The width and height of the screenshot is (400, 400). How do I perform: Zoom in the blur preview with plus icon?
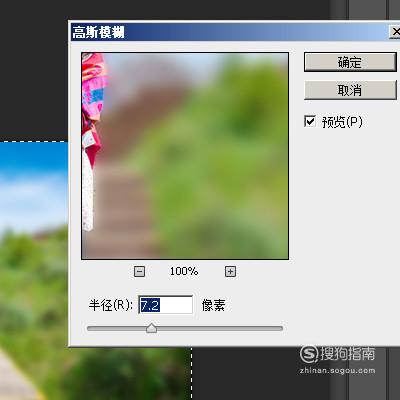pyautogui.click(x=230, y=271)
